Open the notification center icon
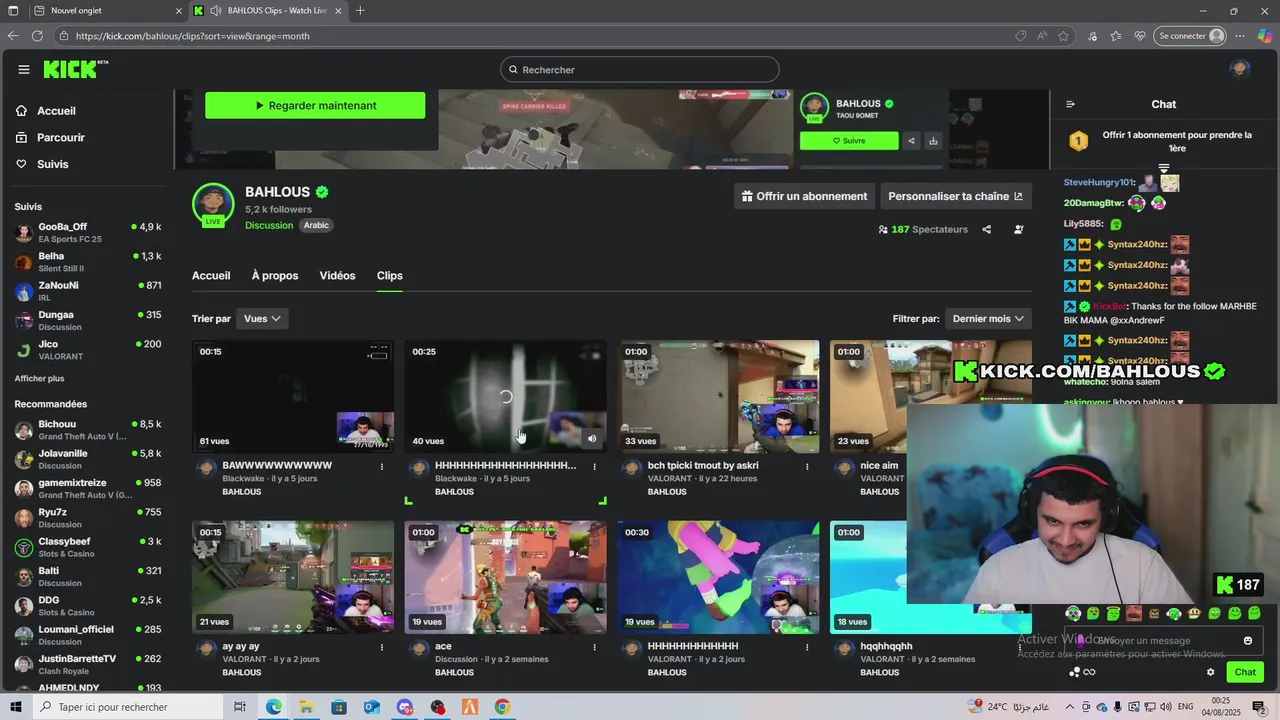The height and width of the screenshot is (720, 1280). coord(1259,707)
